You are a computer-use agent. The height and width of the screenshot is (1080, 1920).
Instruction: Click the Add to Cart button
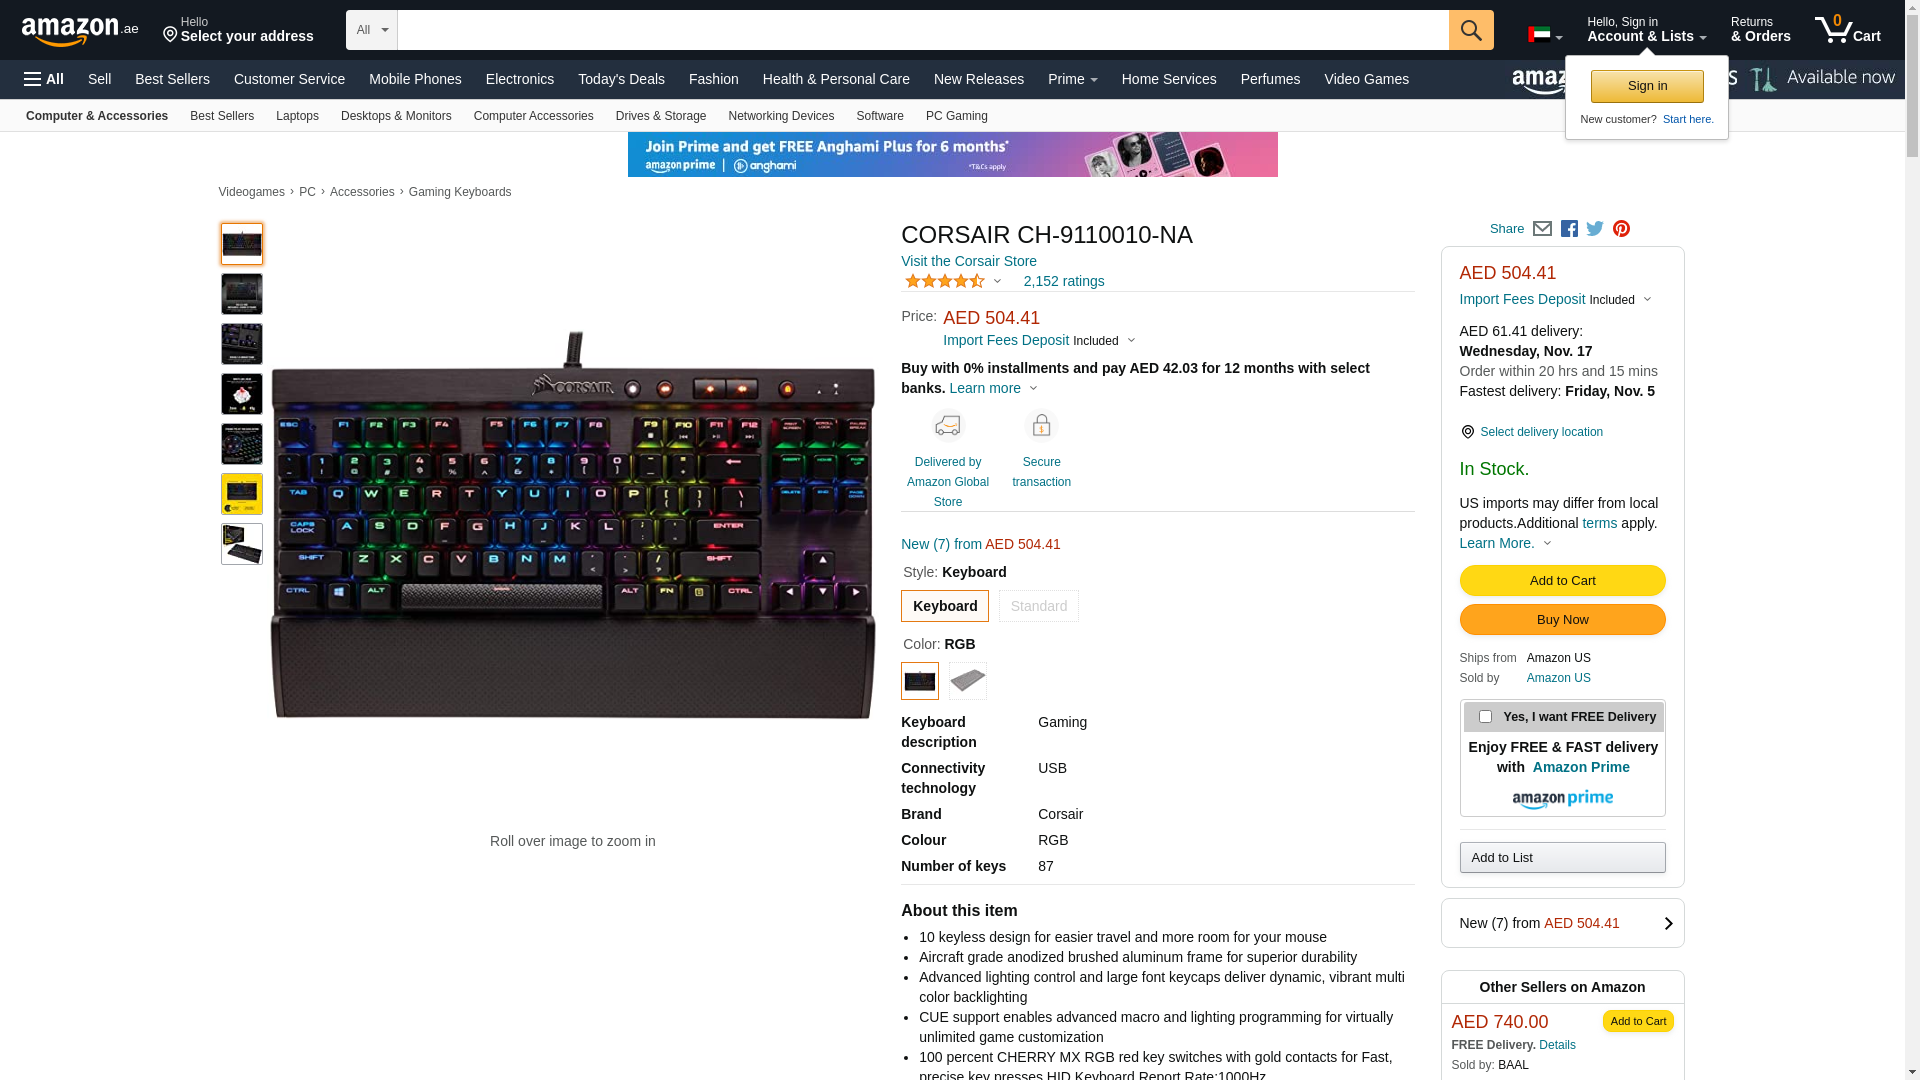[x=1562, y=581]
